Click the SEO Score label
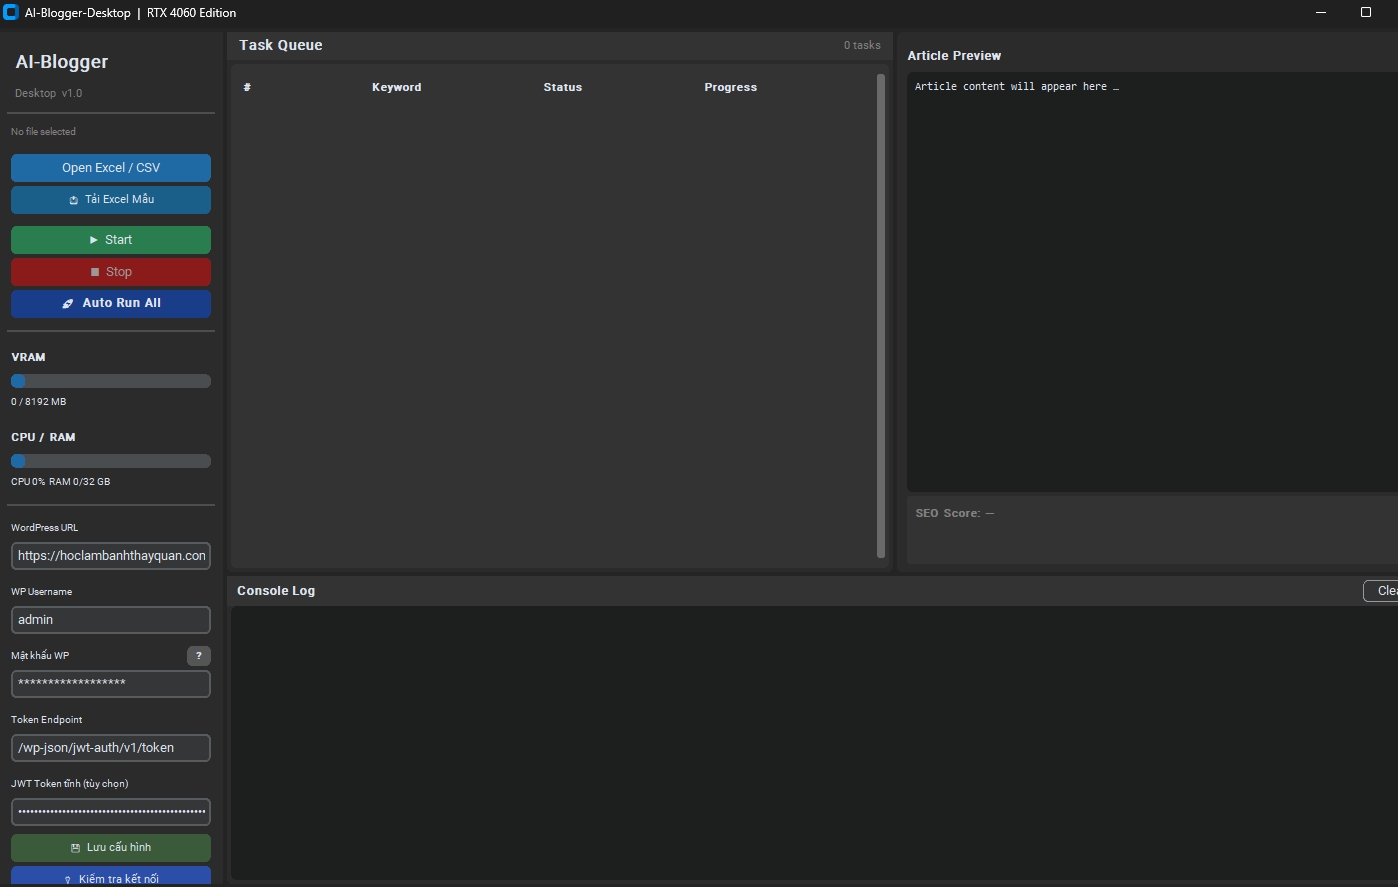The width and height of the screenshot is (1398, 887). (x=955, y=514)
